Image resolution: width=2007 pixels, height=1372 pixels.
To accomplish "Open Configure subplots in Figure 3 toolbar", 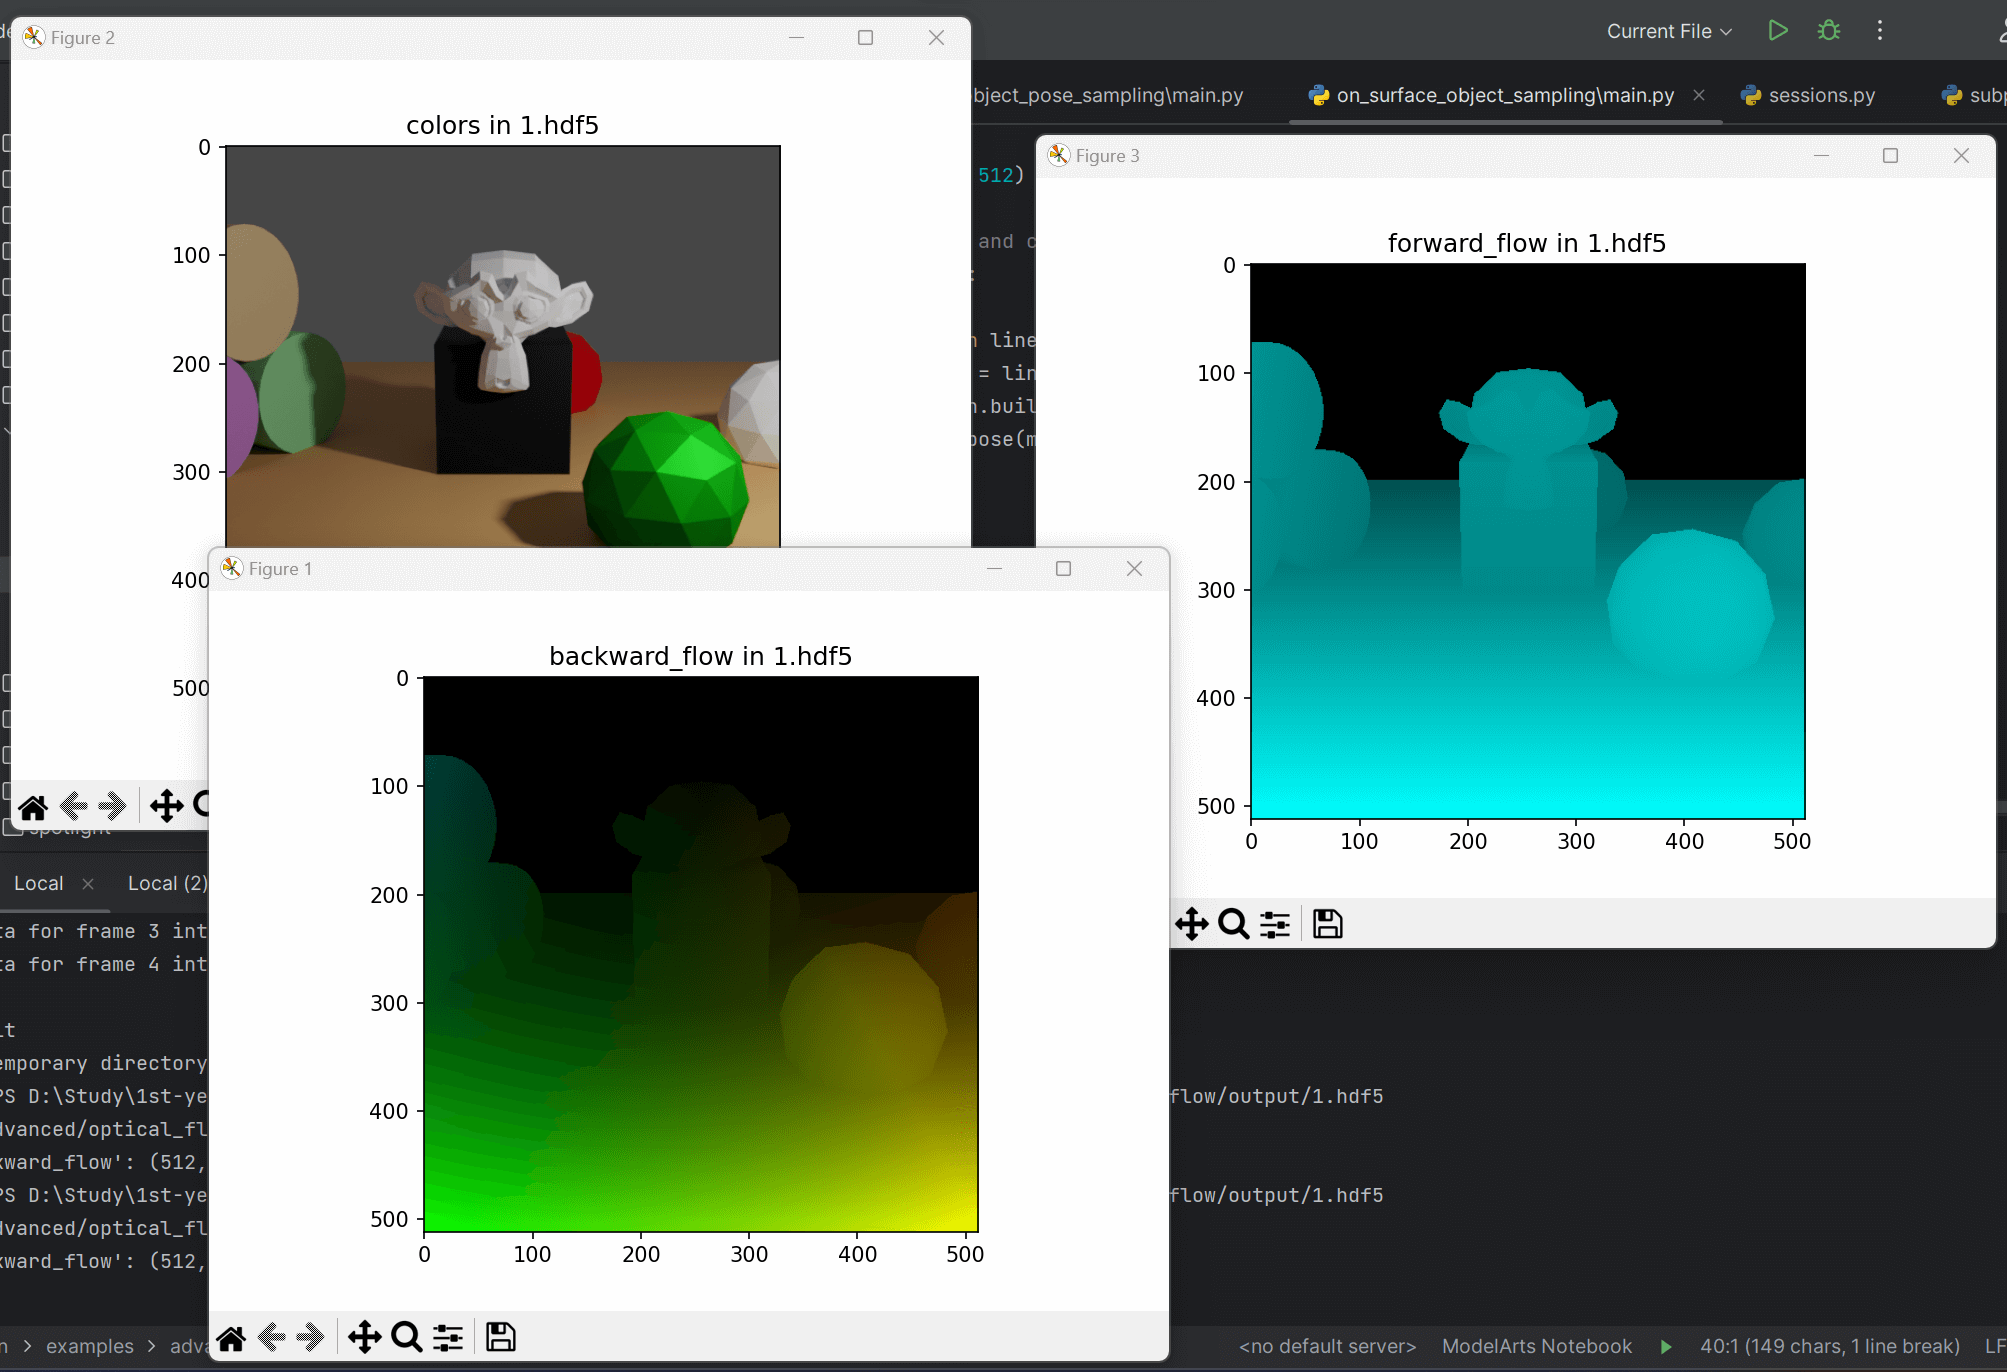I will coord(1275,924).
